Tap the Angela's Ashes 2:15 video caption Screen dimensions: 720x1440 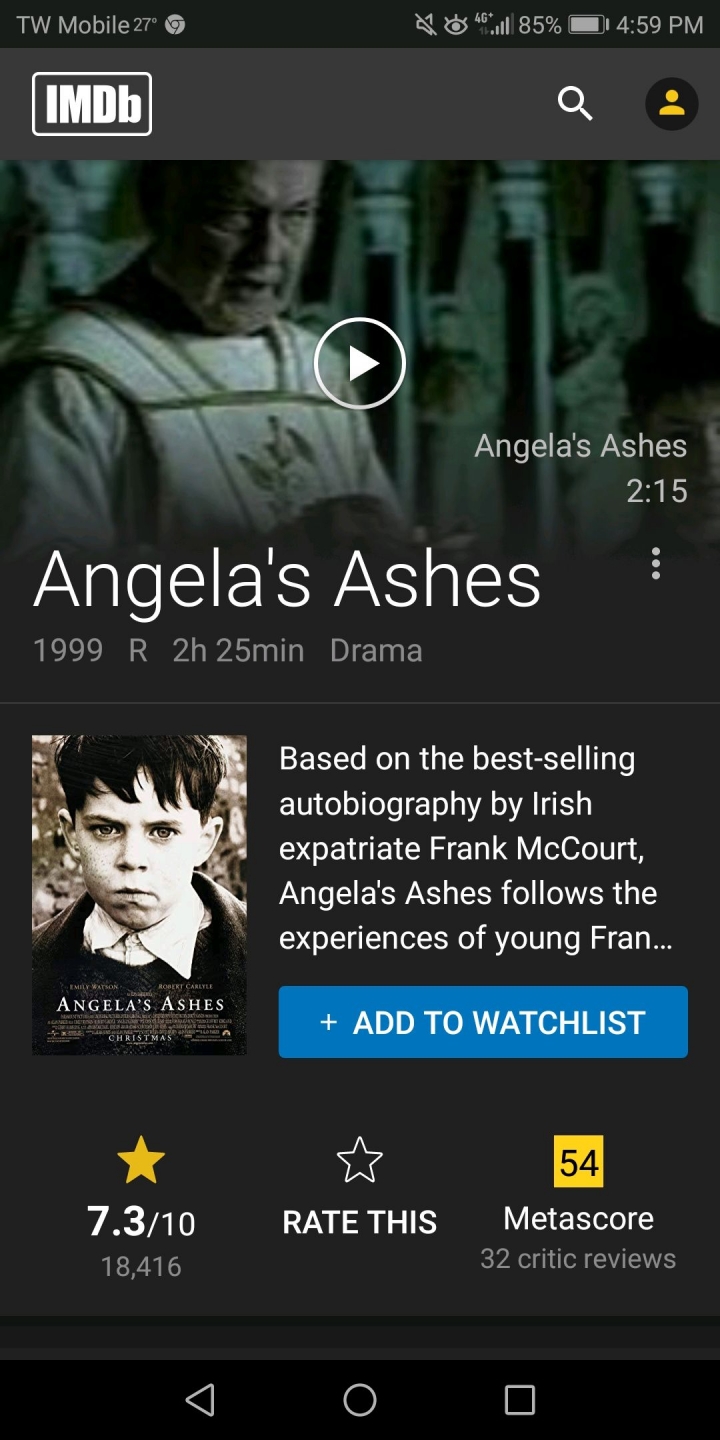[581, 468]
